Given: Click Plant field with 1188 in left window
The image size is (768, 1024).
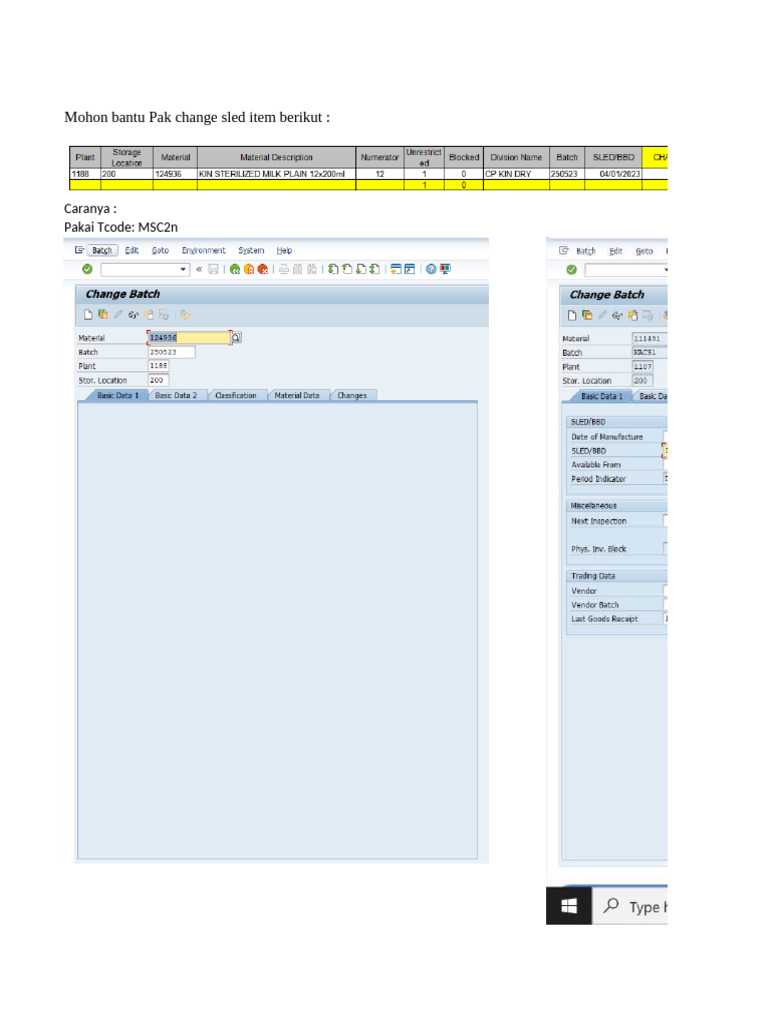Looking at the screenshot, I should pos(159,366).
